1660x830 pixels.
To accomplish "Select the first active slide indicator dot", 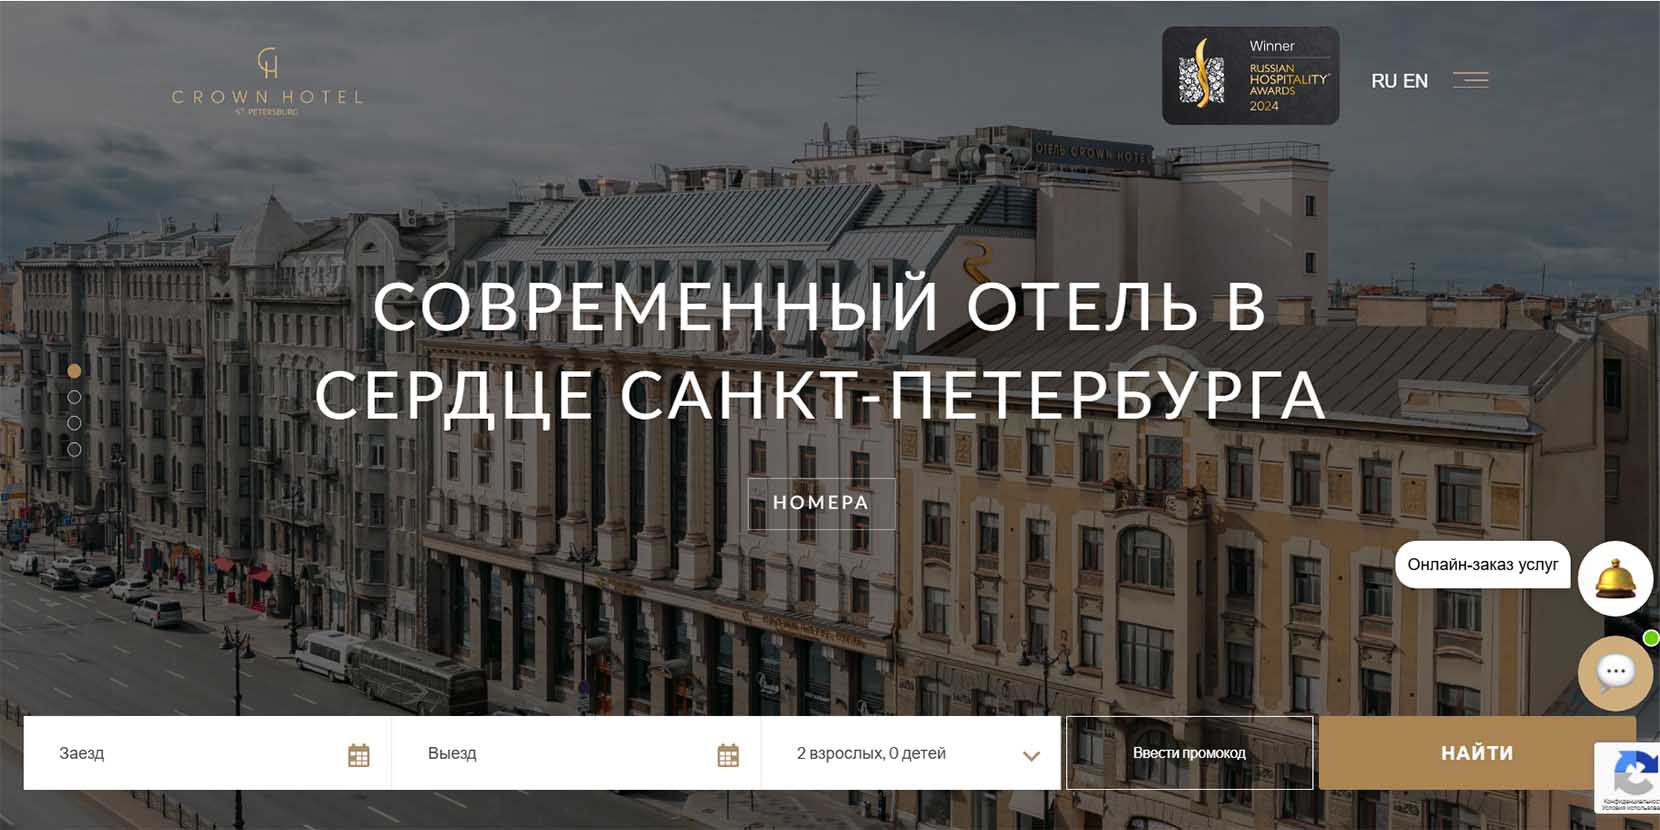I will pos(74,371).
